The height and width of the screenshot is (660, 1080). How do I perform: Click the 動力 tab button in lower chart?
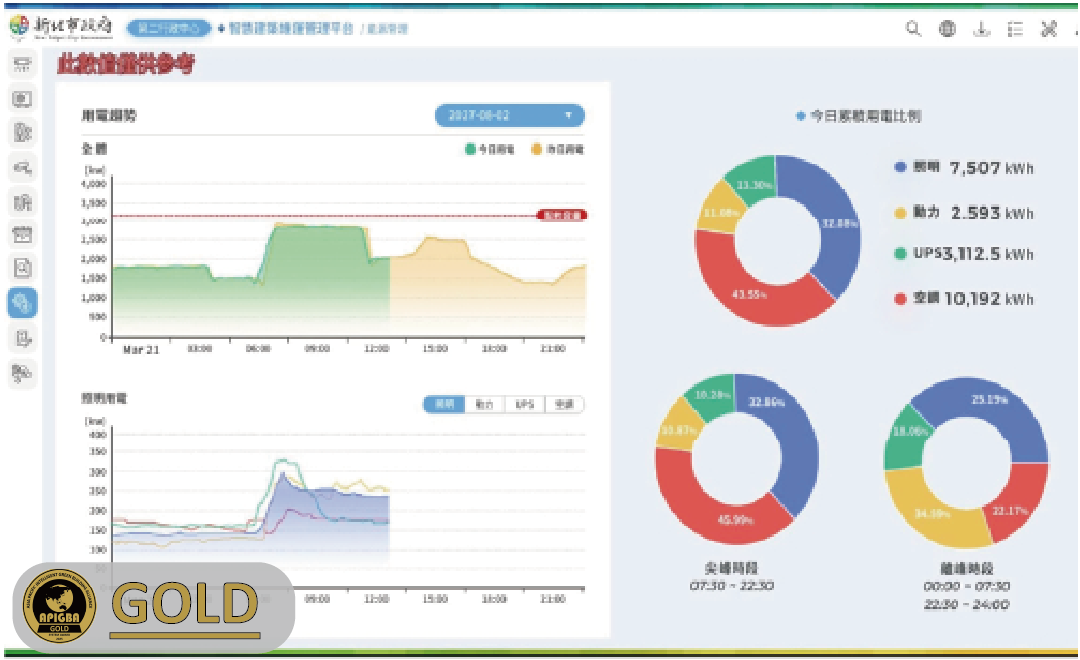click(485, 405)
